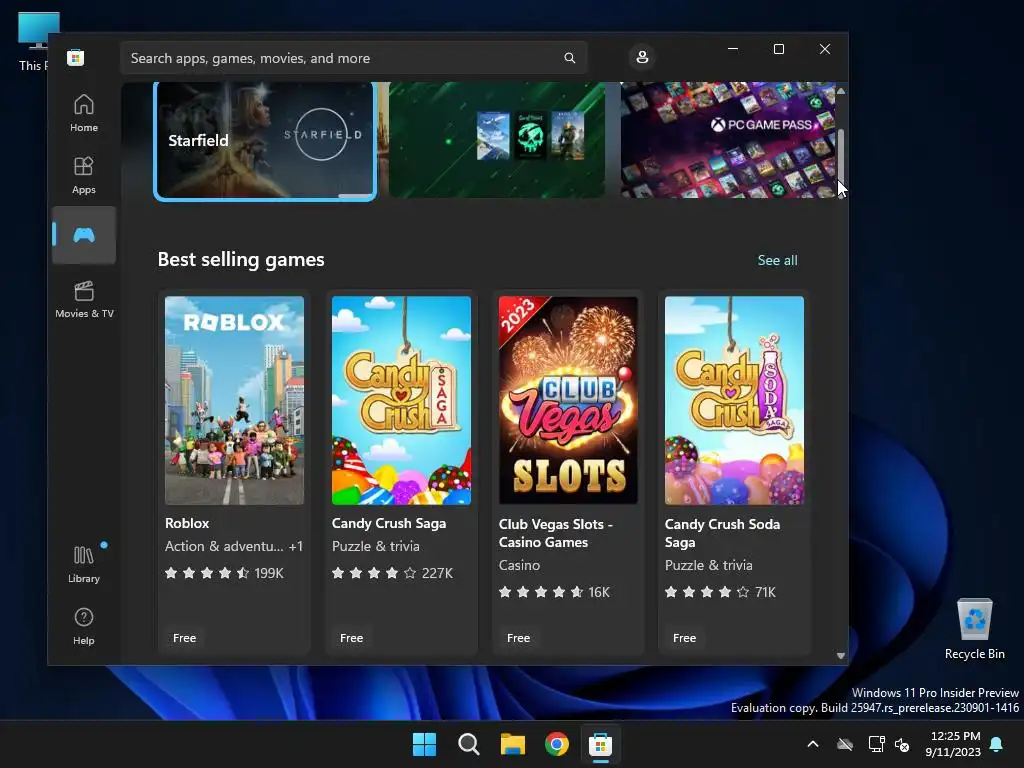The width and height of the screenshot is (1024, 768).
Task: Click the Free price on Candy Crush Soda Saga card
Action: coord(684,638)
